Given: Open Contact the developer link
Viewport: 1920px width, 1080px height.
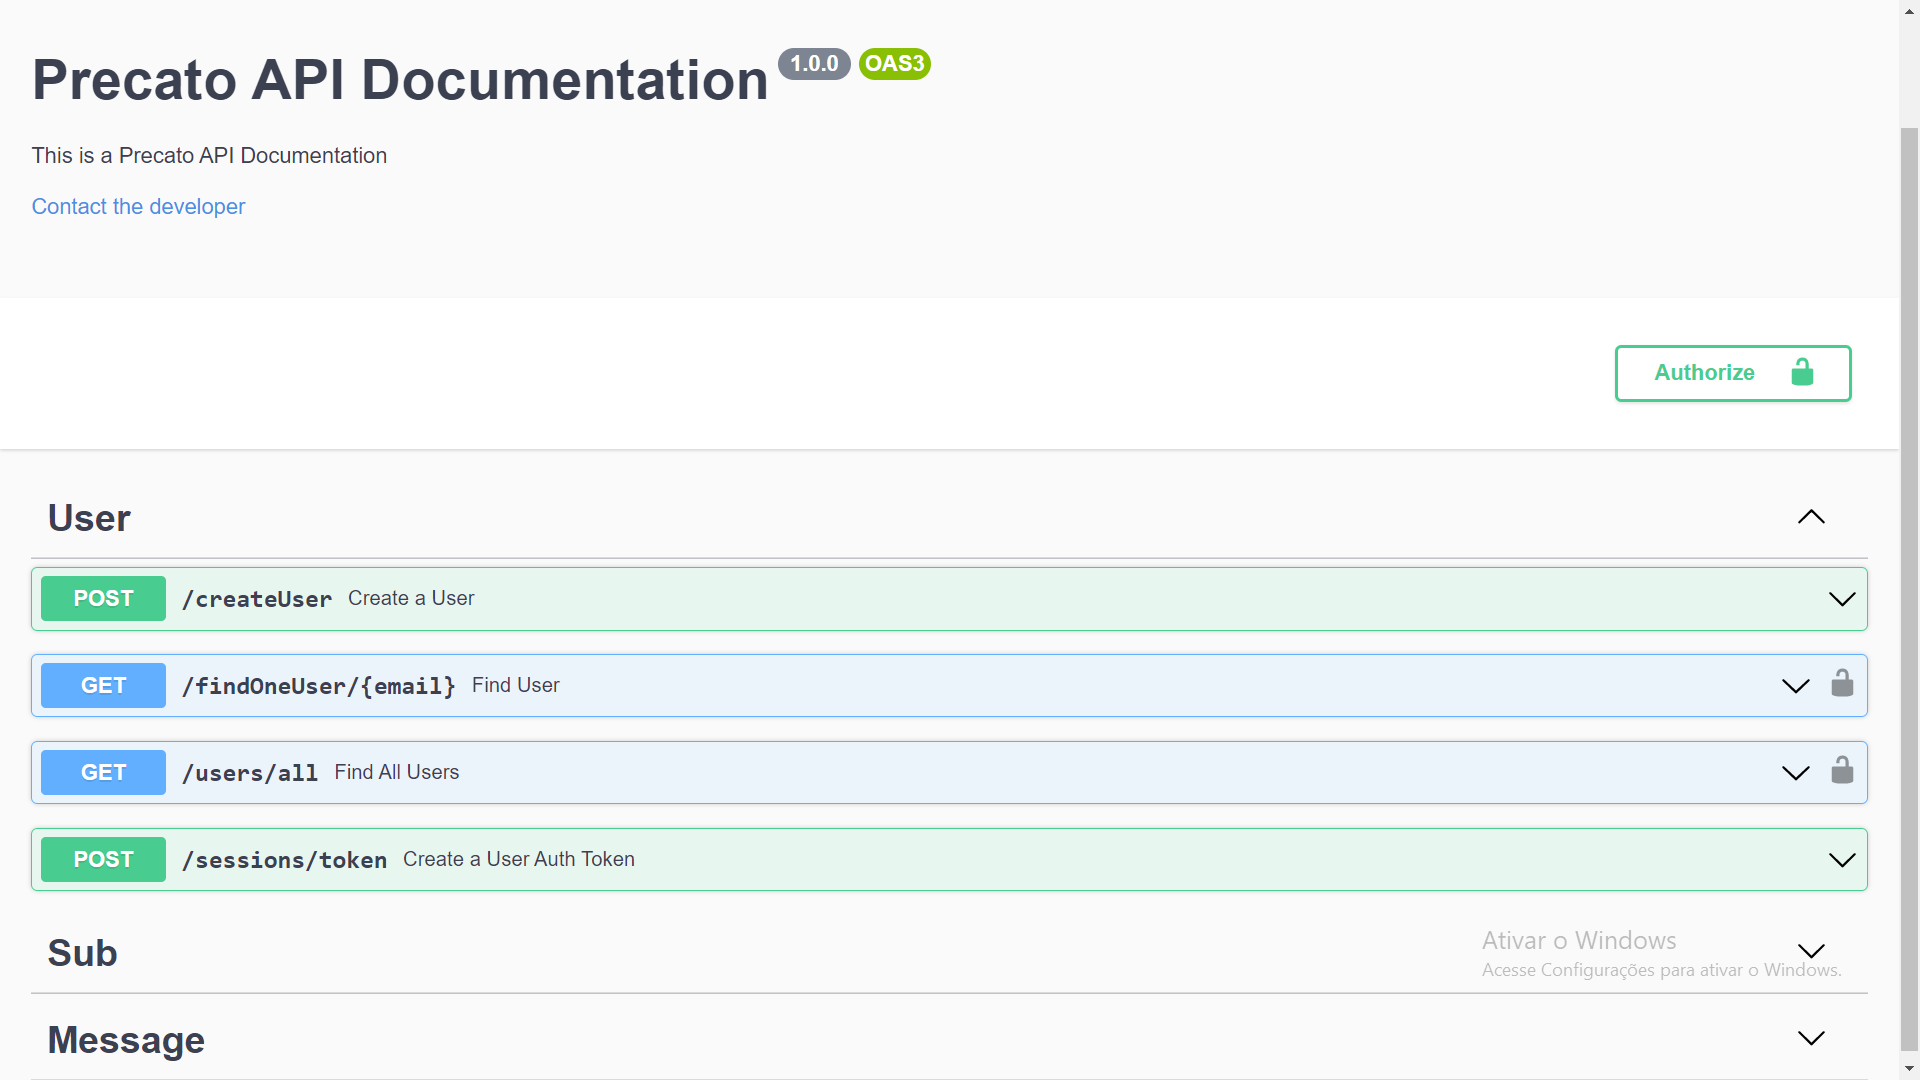Looking at the screenshot, I should click(x=138, y=207).
